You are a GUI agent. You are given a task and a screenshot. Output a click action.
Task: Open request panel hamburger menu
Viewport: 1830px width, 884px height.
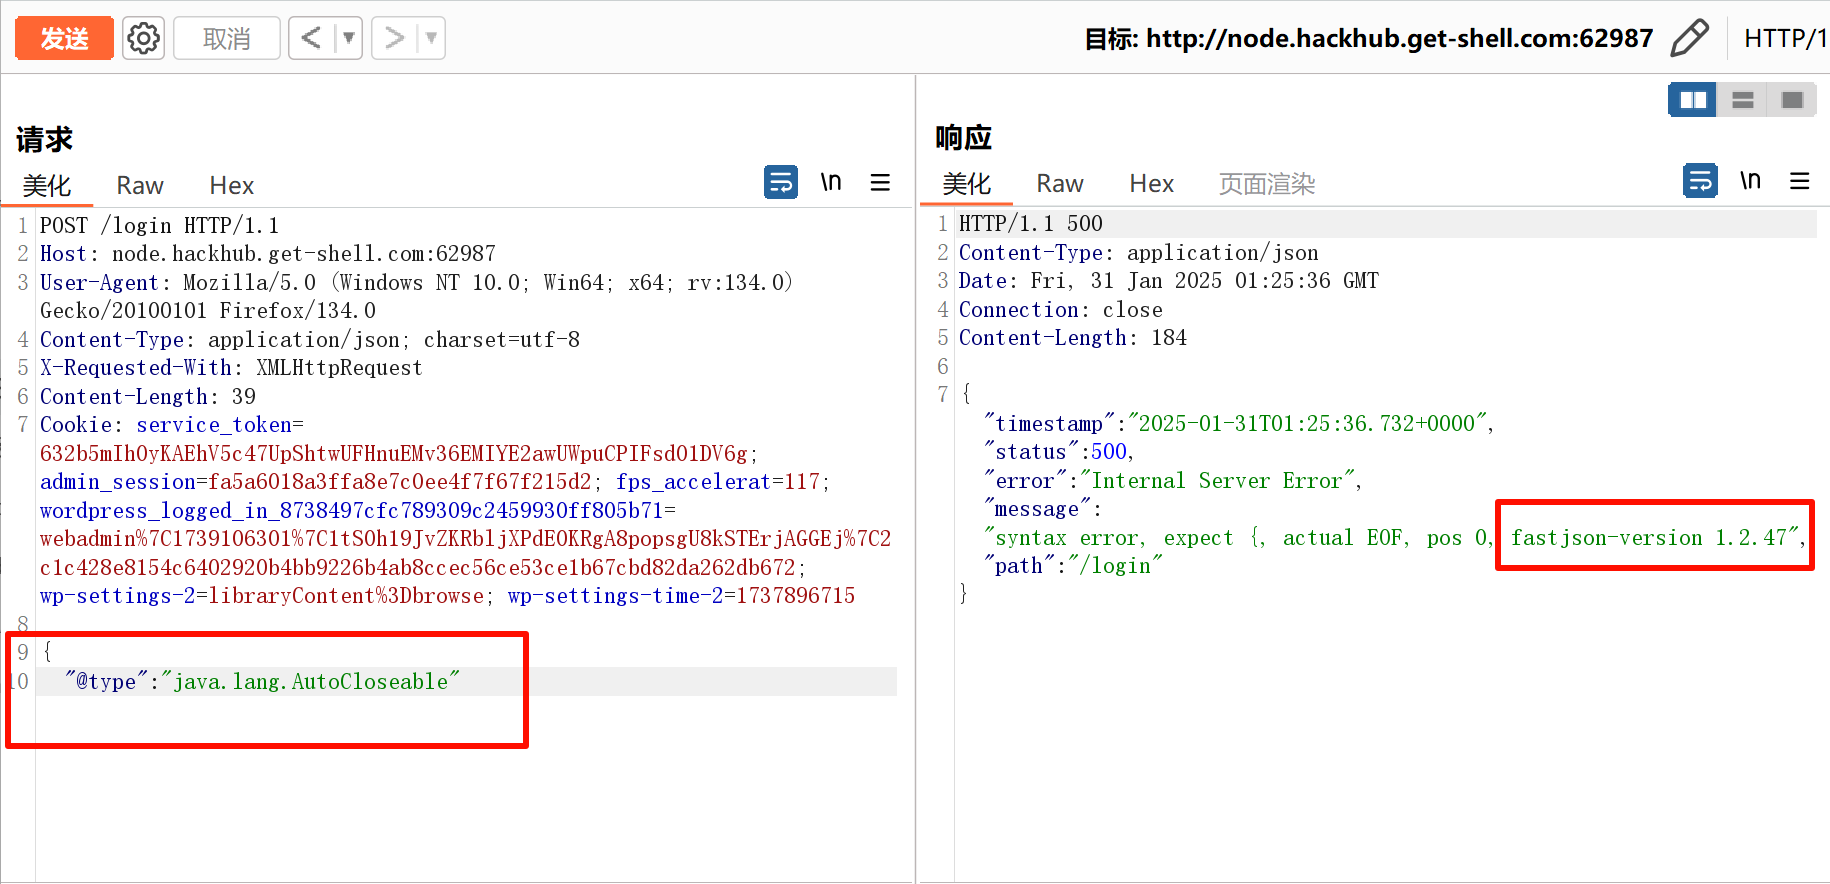pyautogui.click(x=880, y=182)
